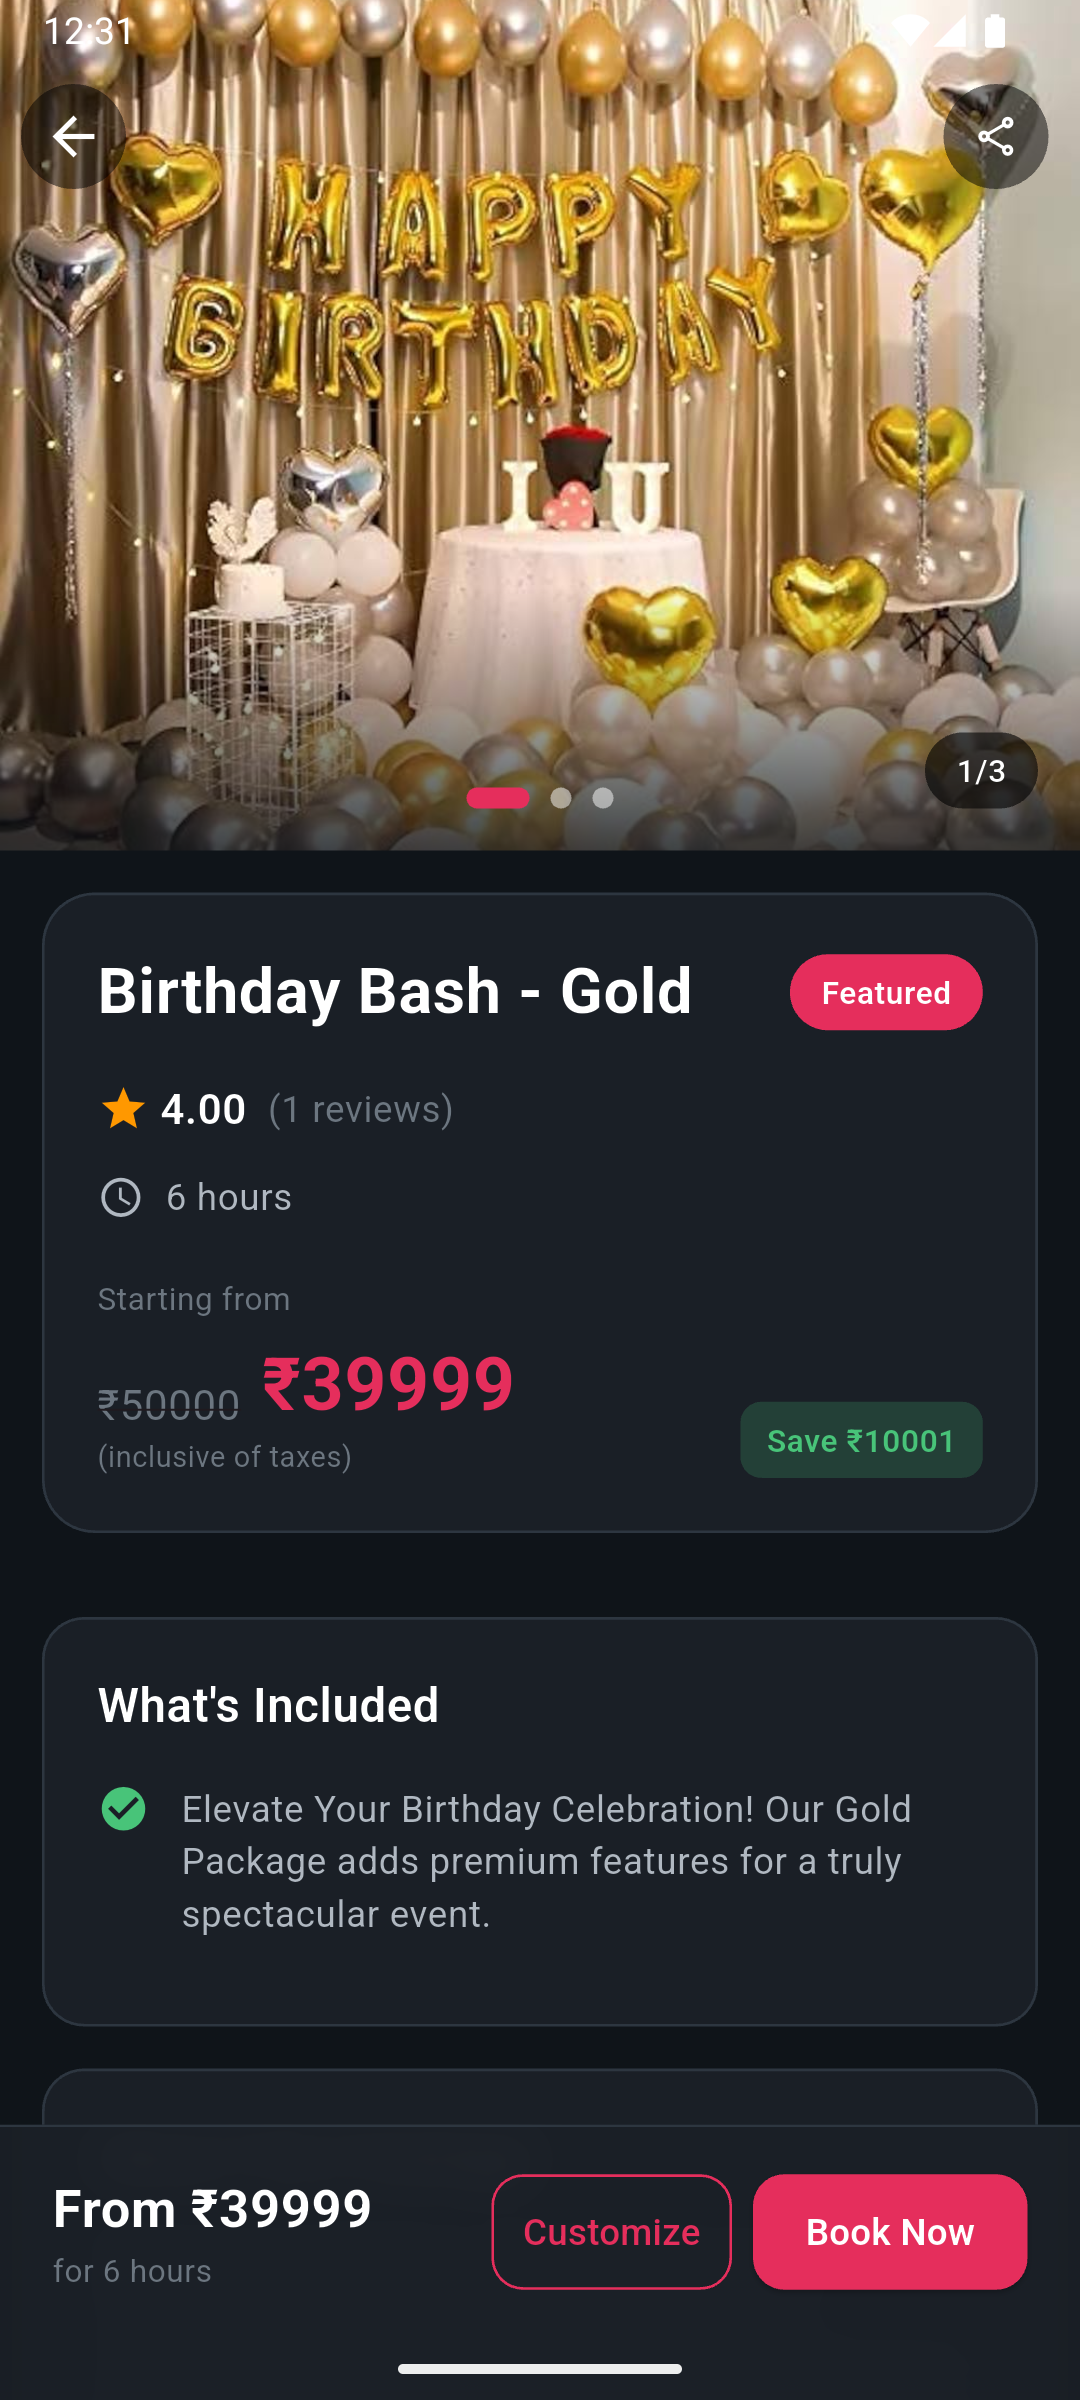Tap the active first carousel indicator
The width and height of the screenshot is (1080, 2400).
point(498,798)
